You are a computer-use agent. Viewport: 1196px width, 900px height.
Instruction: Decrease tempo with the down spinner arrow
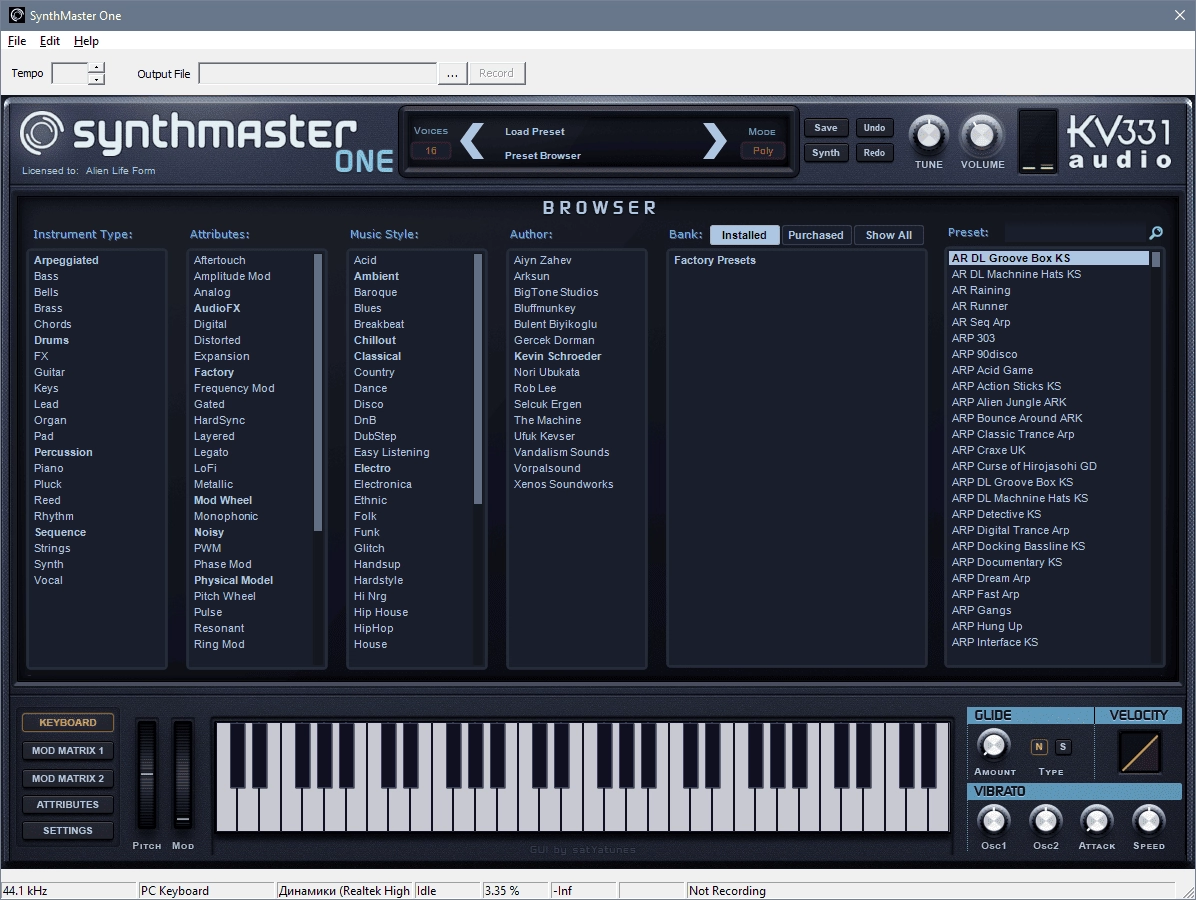96,79
